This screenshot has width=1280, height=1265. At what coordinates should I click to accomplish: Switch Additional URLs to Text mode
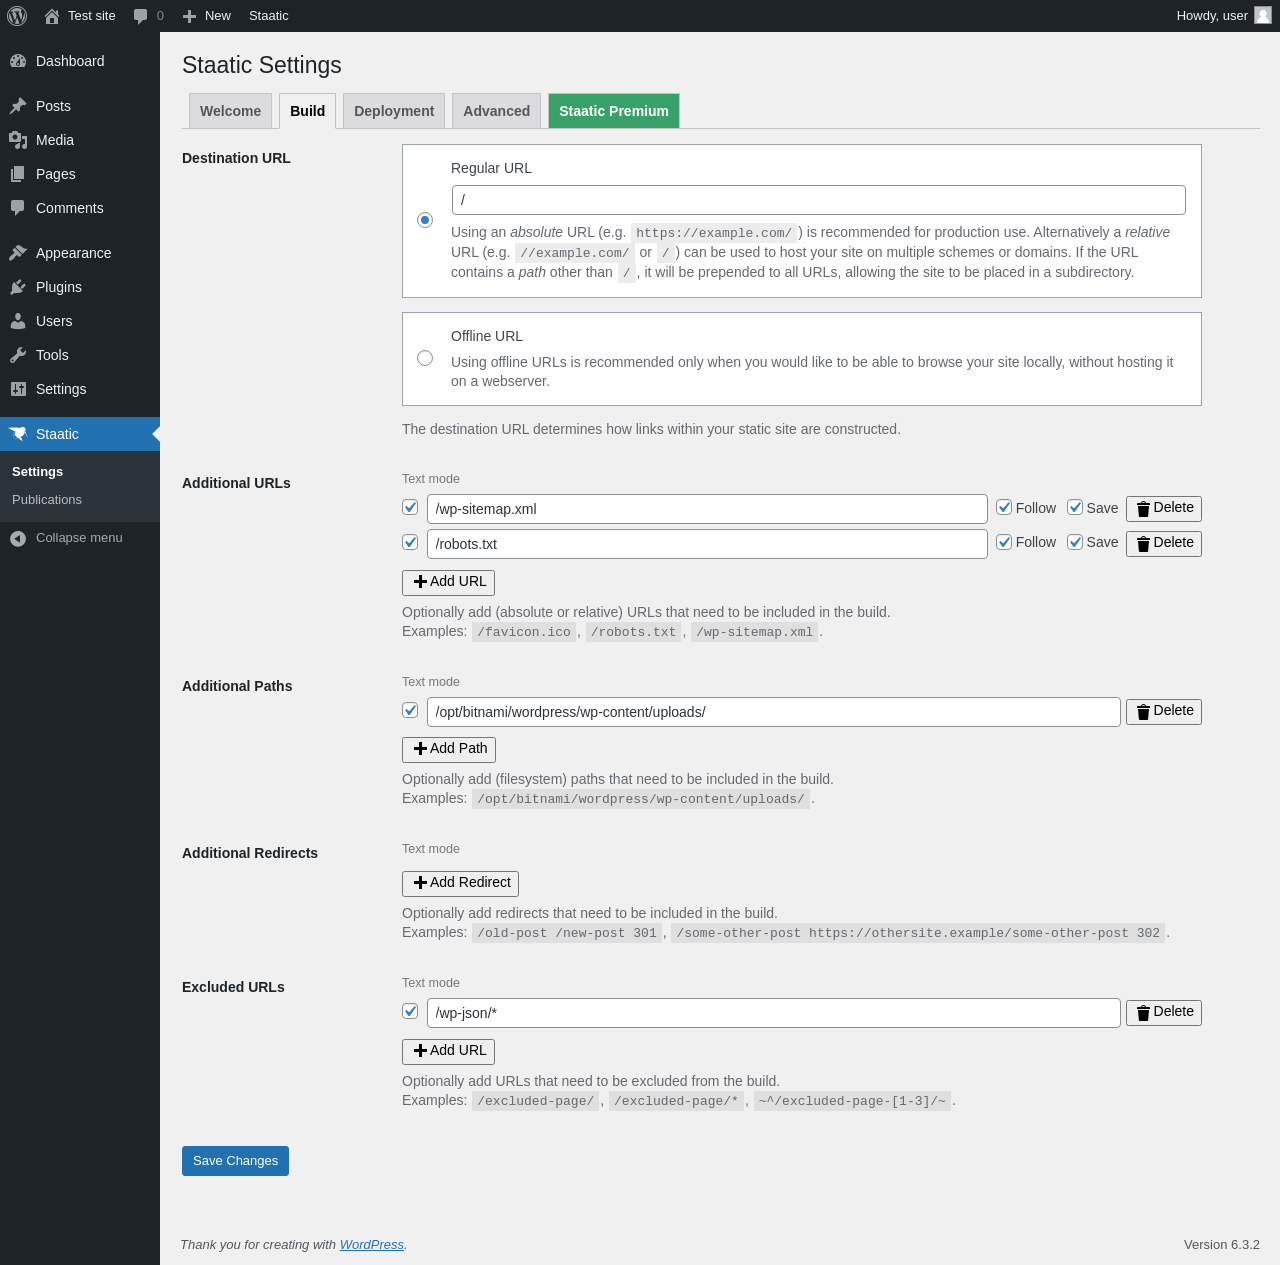coord(431,479)
